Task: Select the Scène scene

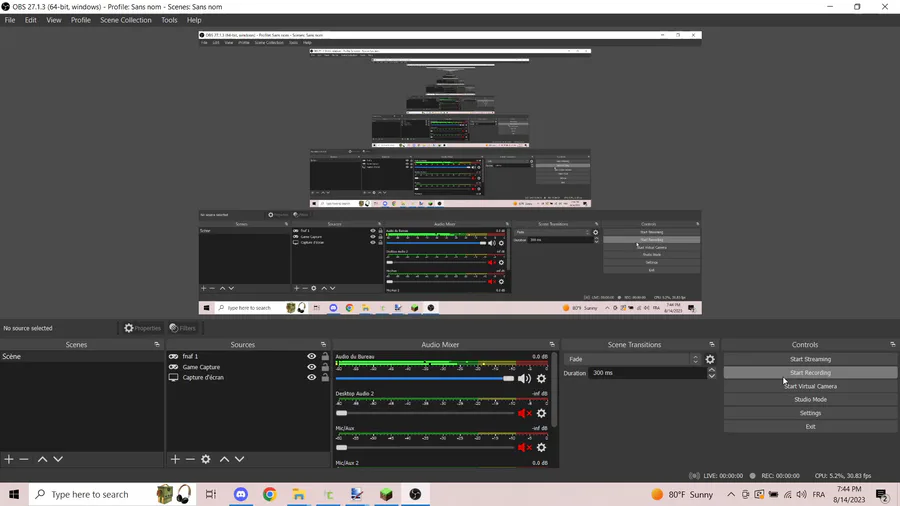Action: tap(82, 356)
